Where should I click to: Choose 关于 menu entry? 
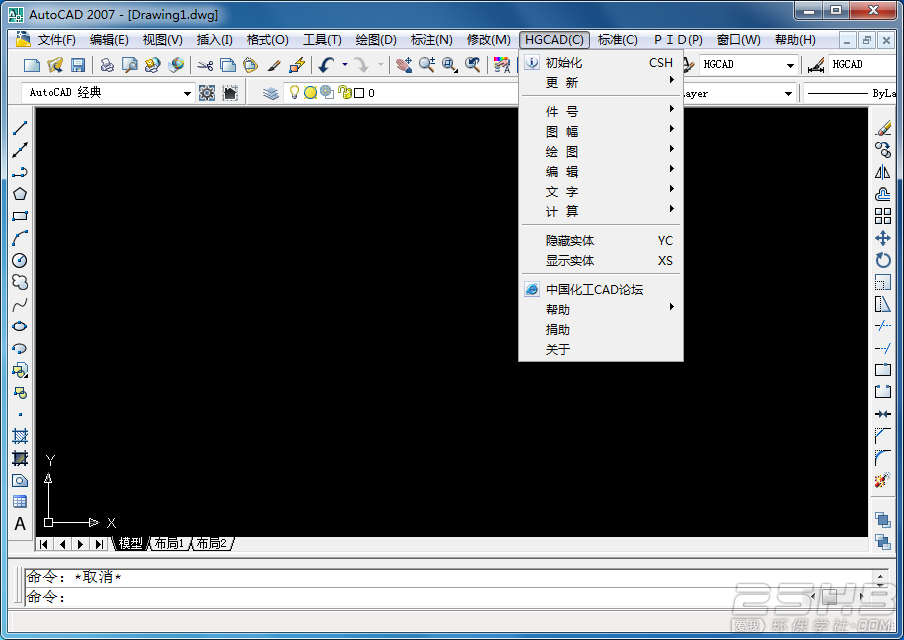(x=601, y=349)
